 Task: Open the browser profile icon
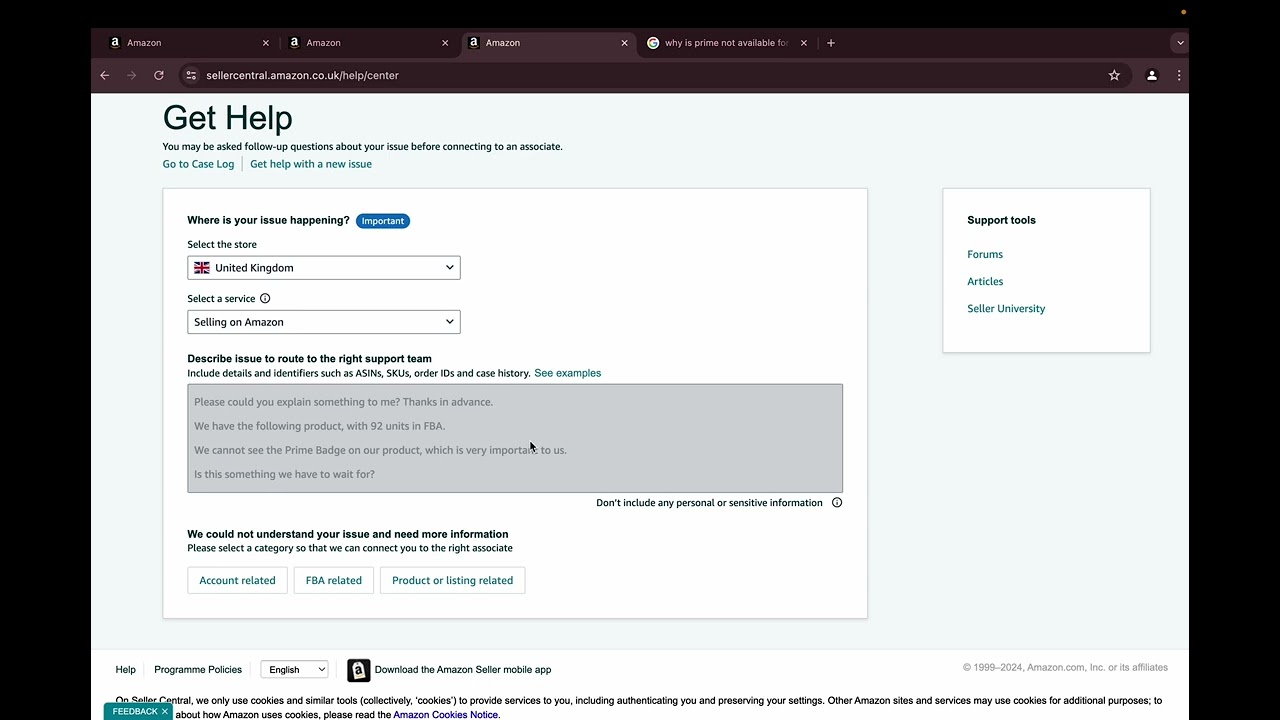pos(1152,75)
